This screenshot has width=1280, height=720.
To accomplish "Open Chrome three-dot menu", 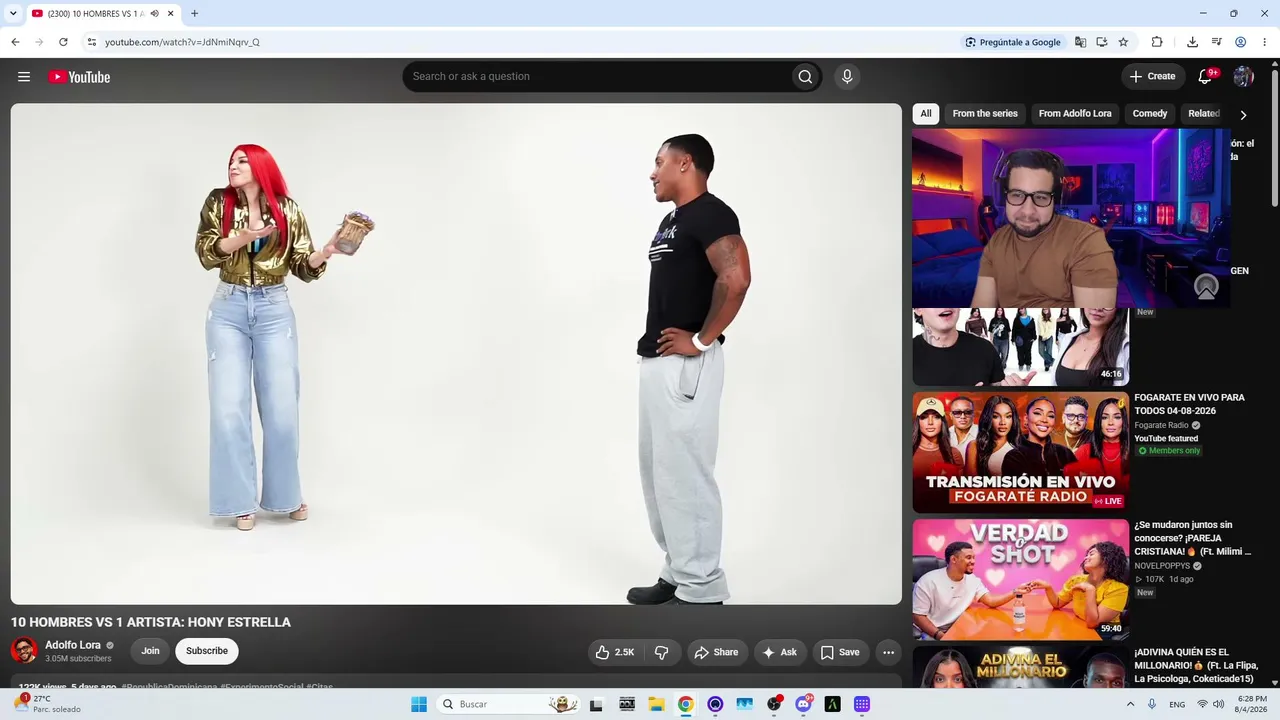I will point(1265,42).
